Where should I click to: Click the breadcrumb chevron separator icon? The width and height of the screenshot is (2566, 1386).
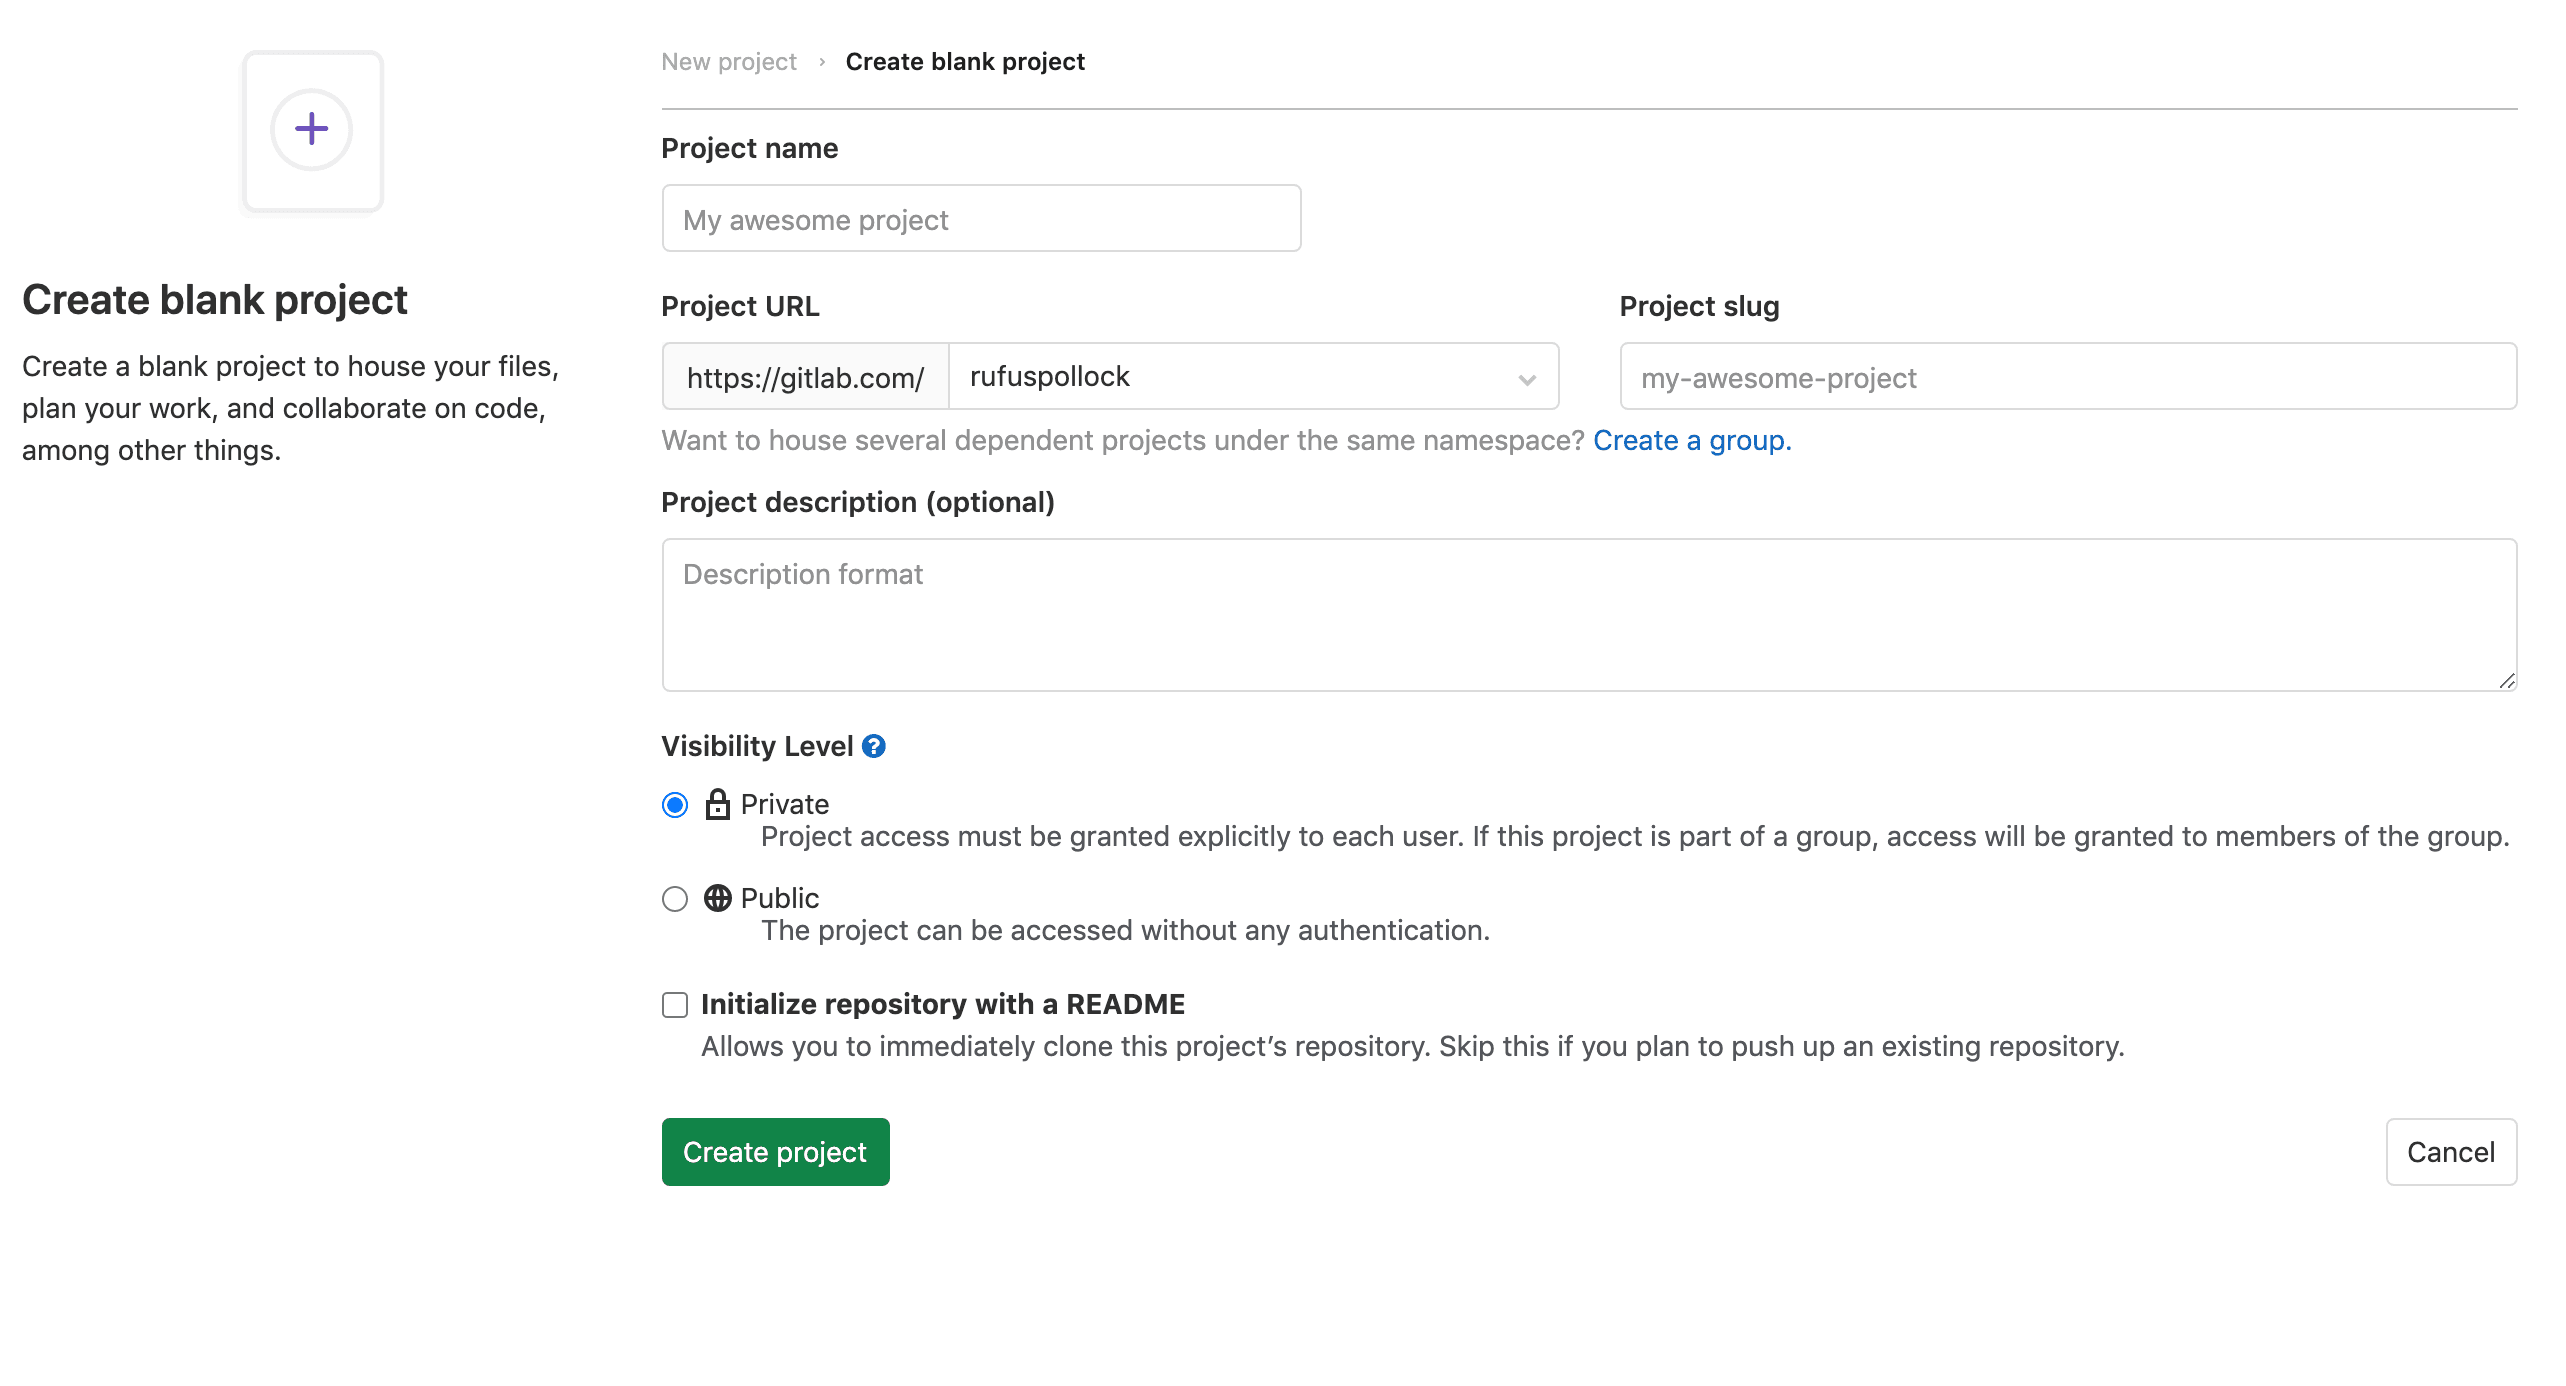click(822, 62)
